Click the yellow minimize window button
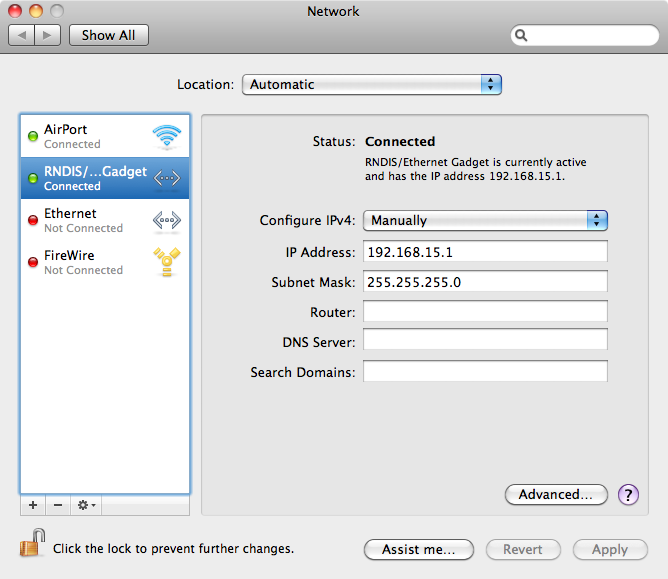Viewport: 668px width, 579px height. [x=36, y=11]
